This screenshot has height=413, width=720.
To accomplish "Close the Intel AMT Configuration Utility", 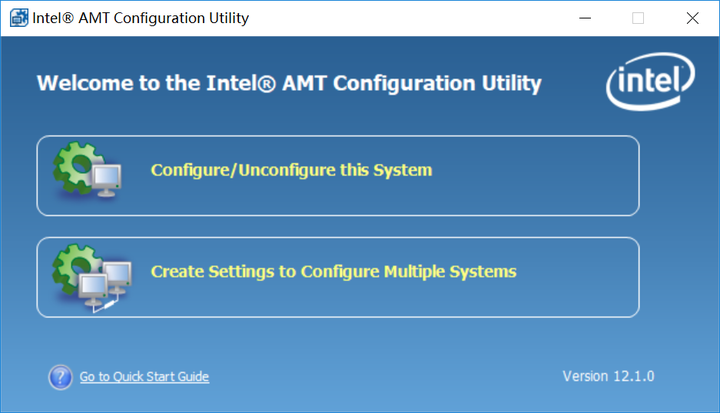I will click(x=692, y=18).
